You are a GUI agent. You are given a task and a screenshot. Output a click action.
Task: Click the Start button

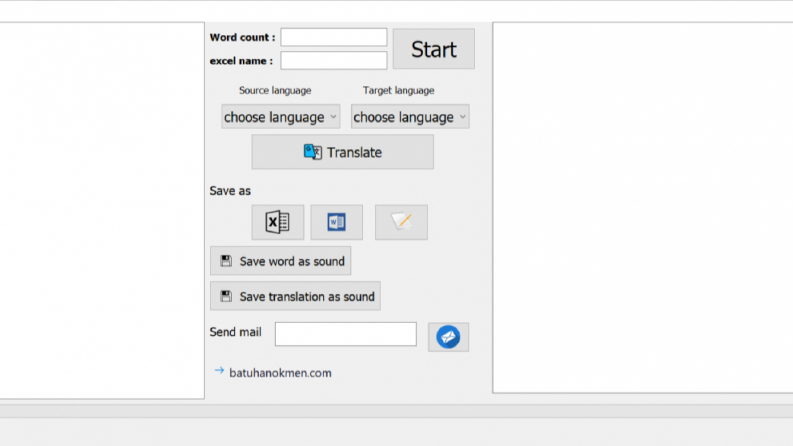[x=433, y=49]
